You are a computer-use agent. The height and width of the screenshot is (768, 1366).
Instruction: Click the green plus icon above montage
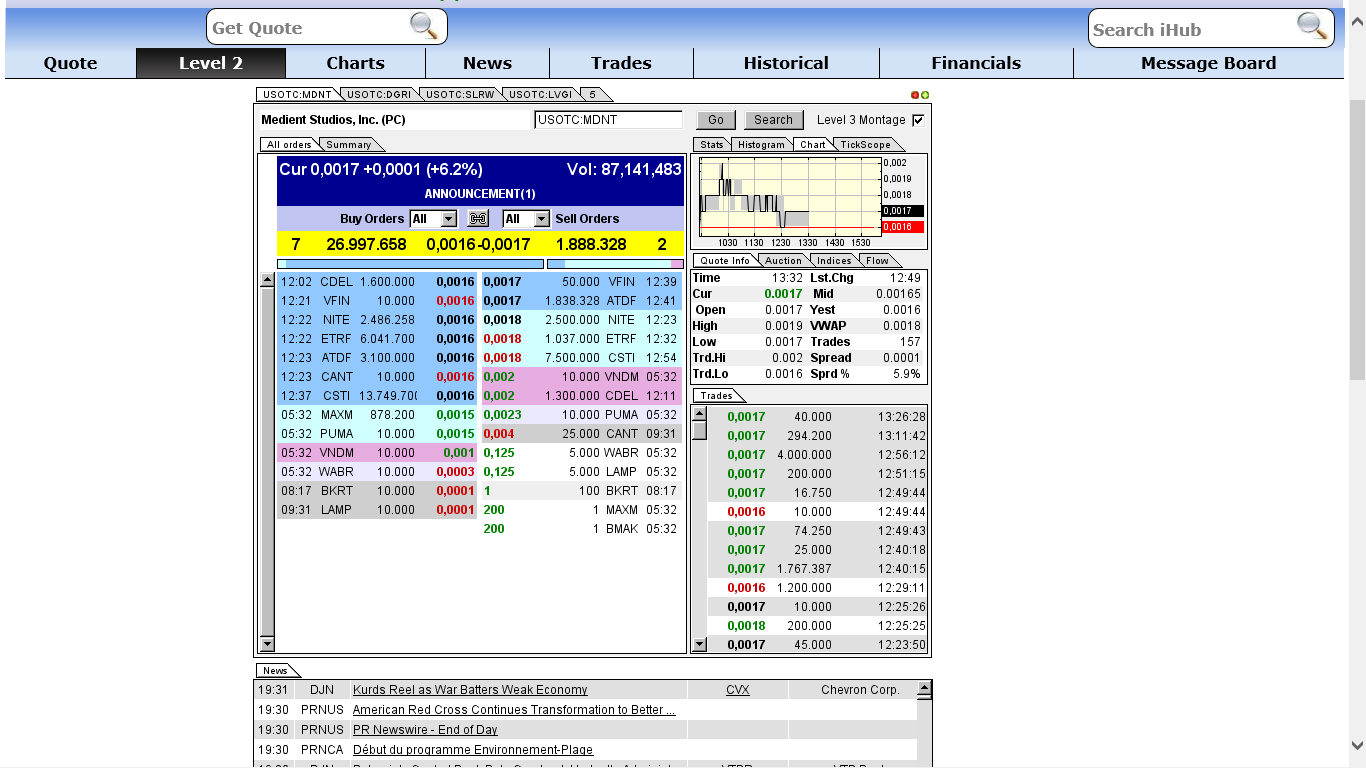(x=925, y=95)
